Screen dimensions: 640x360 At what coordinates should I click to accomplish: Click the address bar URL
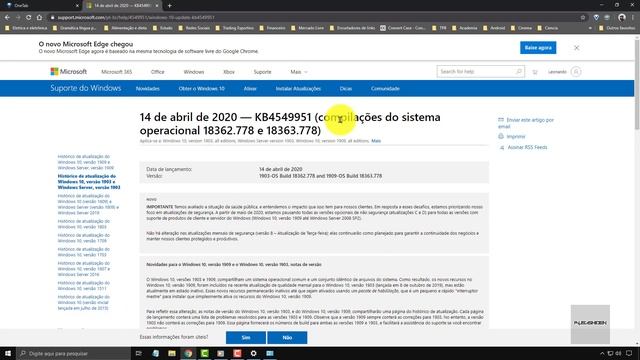pos(136,18)
